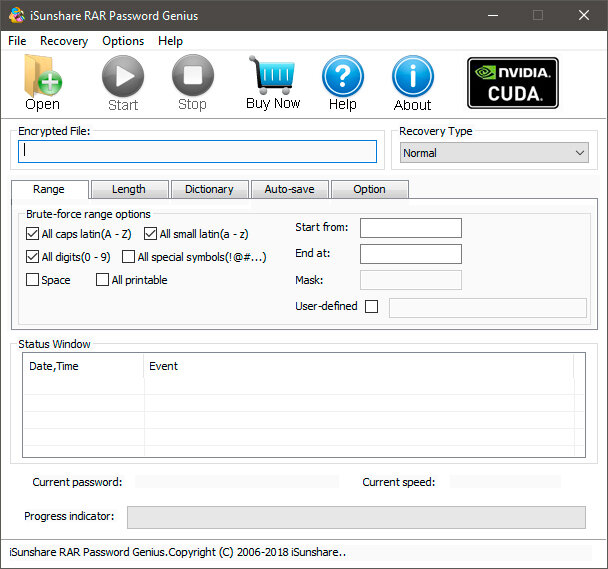Enable the User-defined checkbox
This screenshot has width=608, height=569.
(x=371, y=306)
